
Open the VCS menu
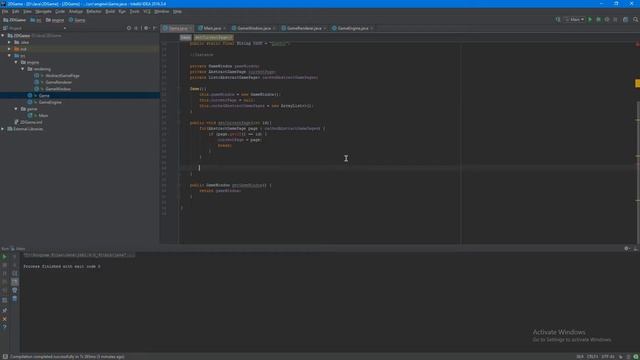pos(147,11)
